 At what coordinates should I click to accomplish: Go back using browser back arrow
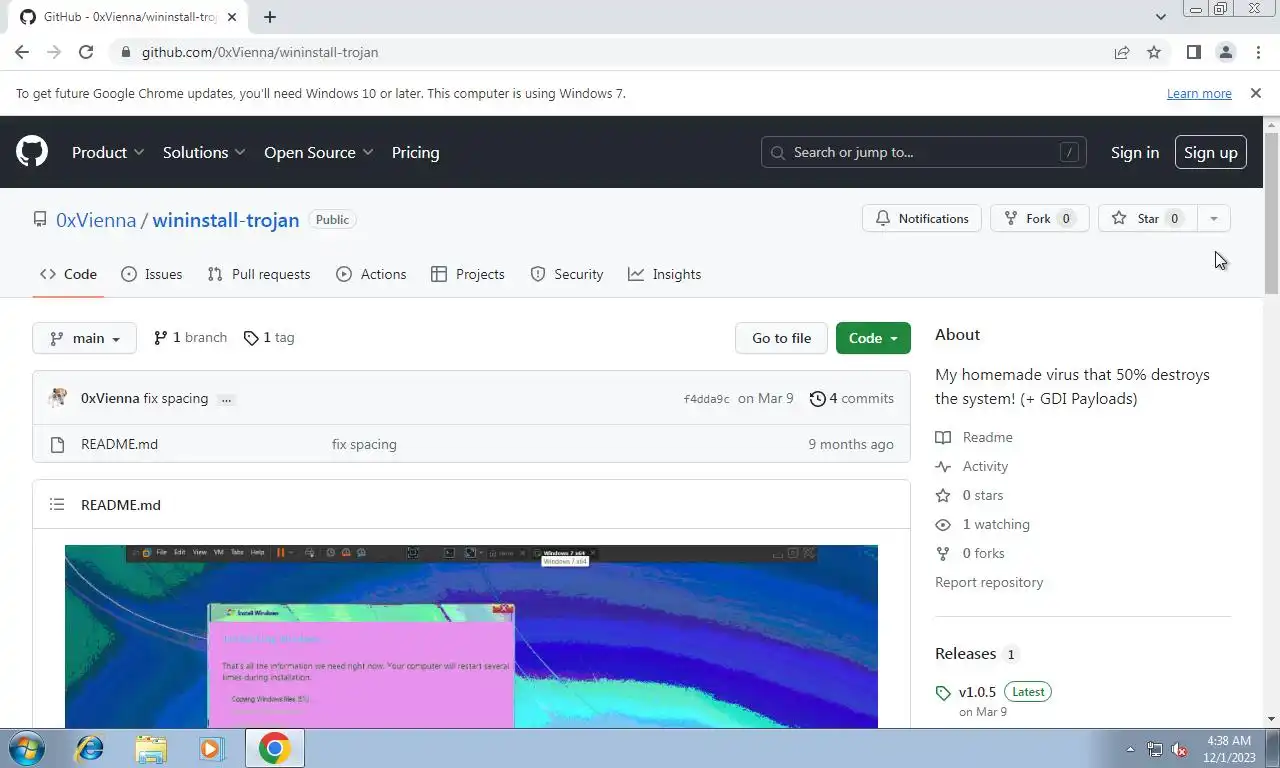tap(22, 52)
